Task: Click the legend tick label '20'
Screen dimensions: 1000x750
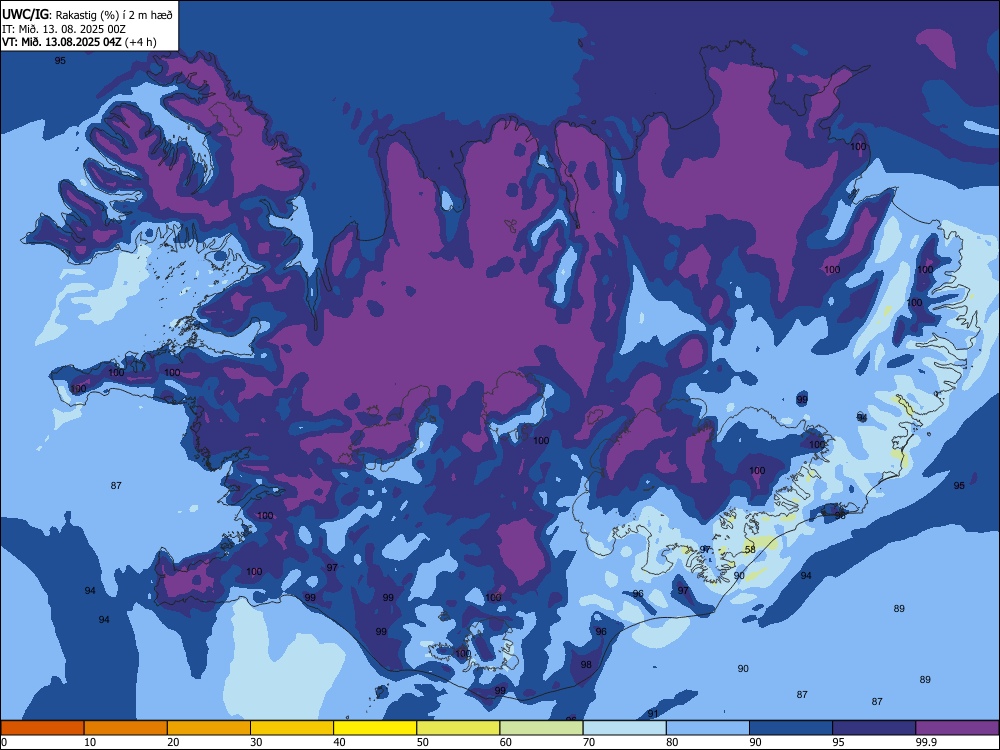Action: pyautogui.click(x=173, y=742)
